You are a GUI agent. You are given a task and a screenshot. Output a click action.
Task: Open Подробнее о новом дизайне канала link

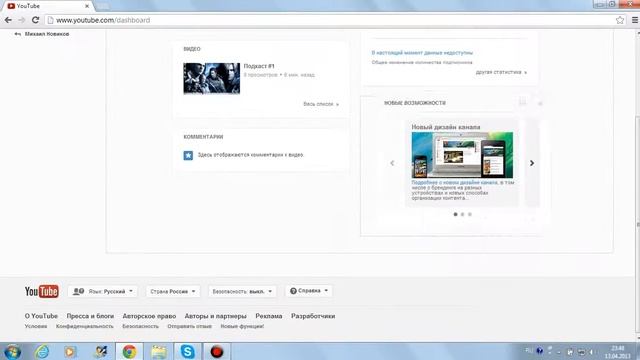[x=454, y=182]
